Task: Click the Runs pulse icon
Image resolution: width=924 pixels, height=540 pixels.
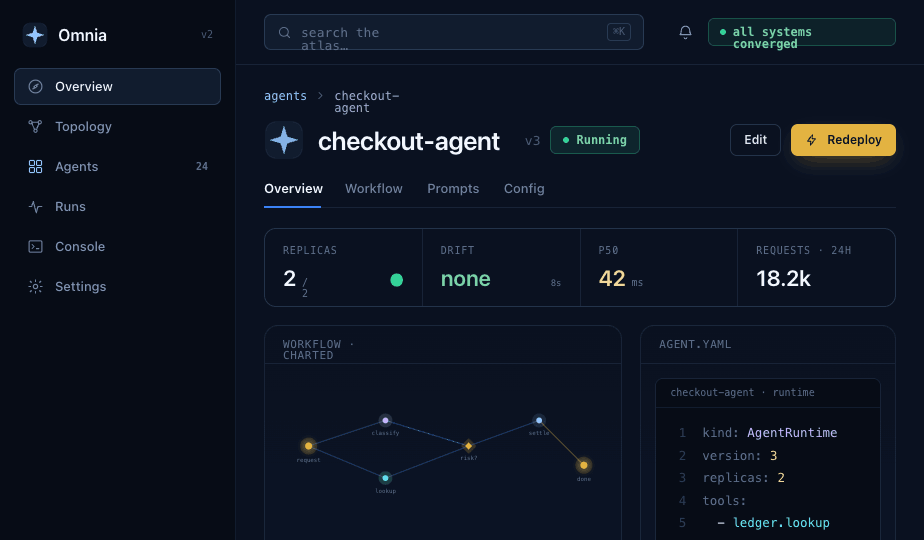Action: tap(35, 207)
